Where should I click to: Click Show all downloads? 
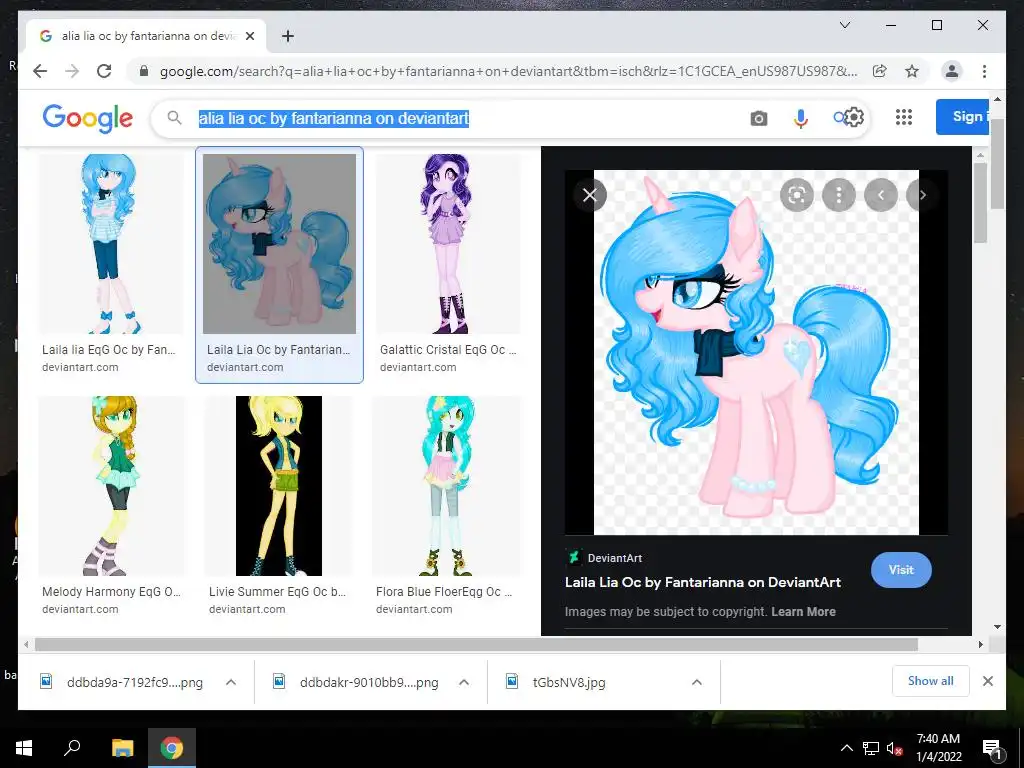tap(931, 681)
